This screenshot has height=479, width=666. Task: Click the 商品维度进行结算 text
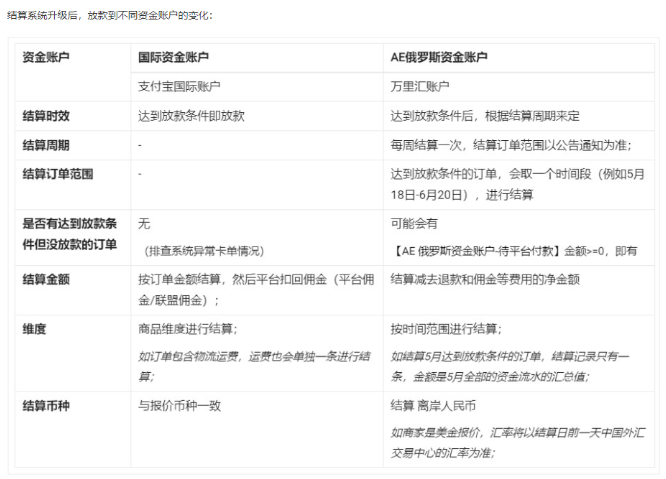pyautogui.click(x=188, y=329)
